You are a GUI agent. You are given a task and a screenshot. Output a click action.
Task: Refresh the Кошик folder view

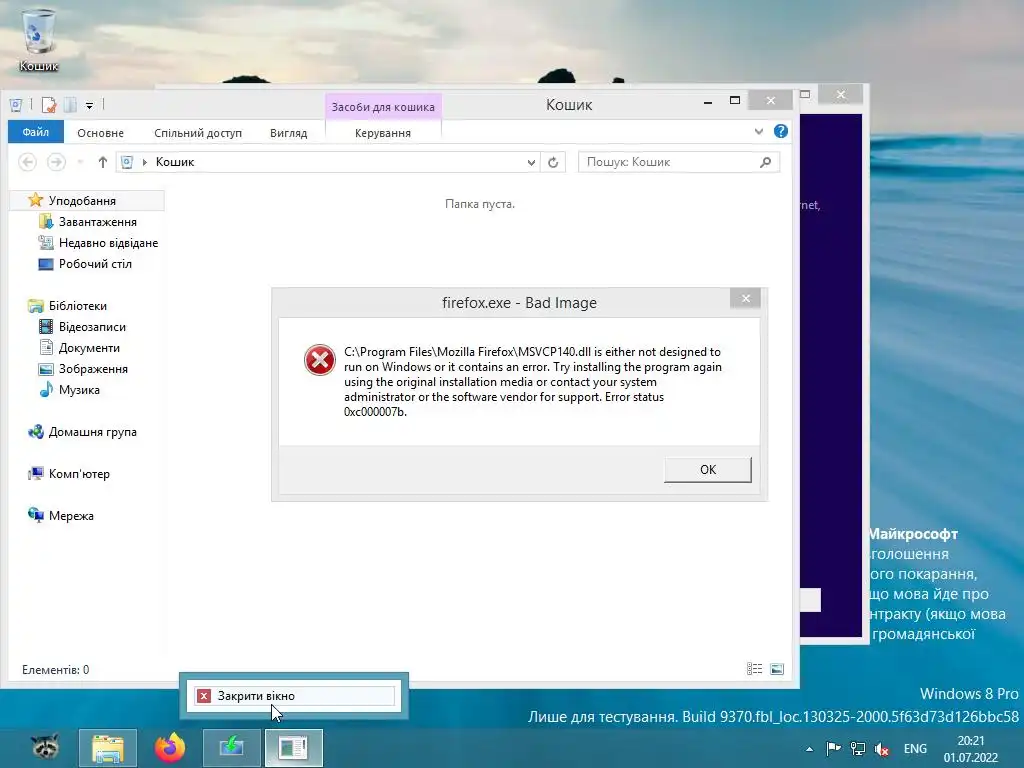[x=553, y=162]
